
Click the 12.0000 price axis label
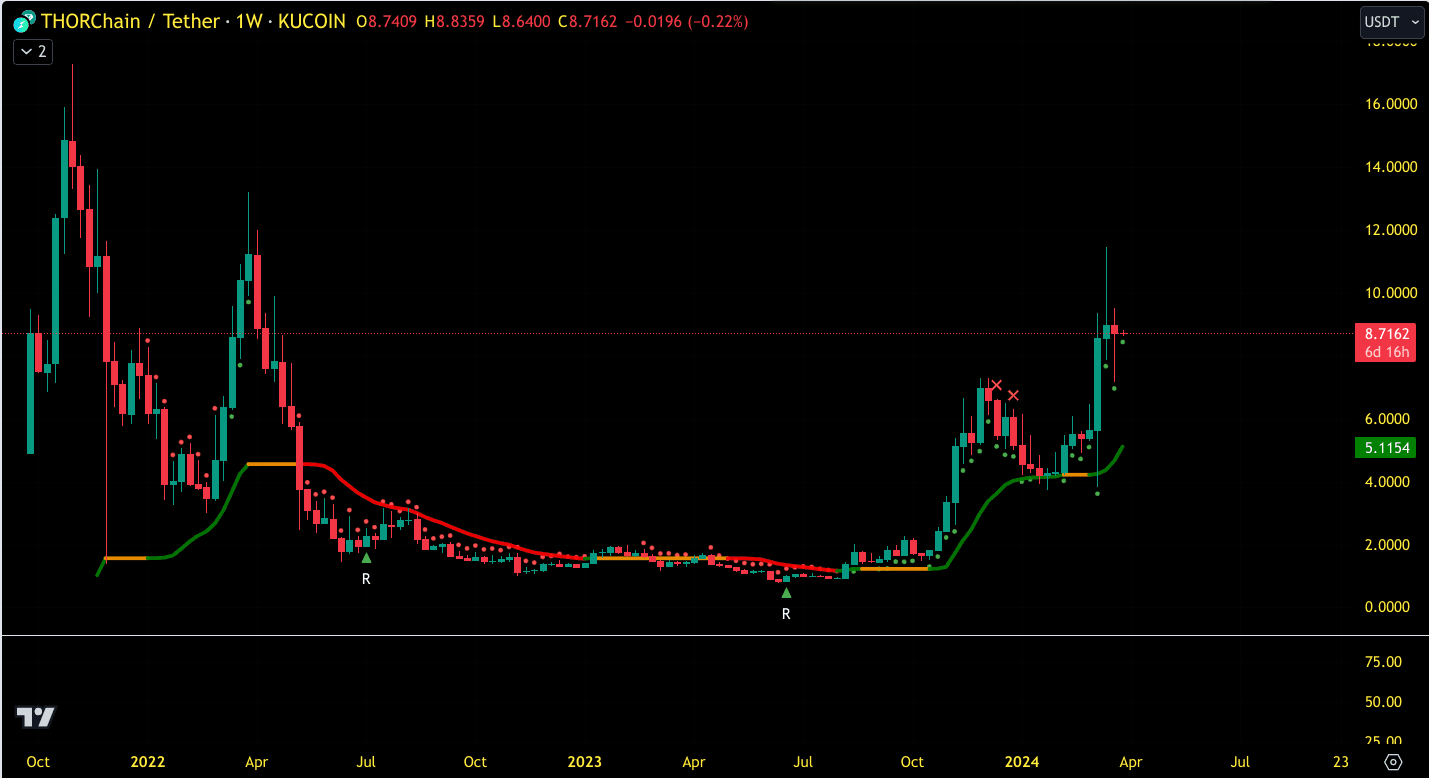tap(1391, 230)
